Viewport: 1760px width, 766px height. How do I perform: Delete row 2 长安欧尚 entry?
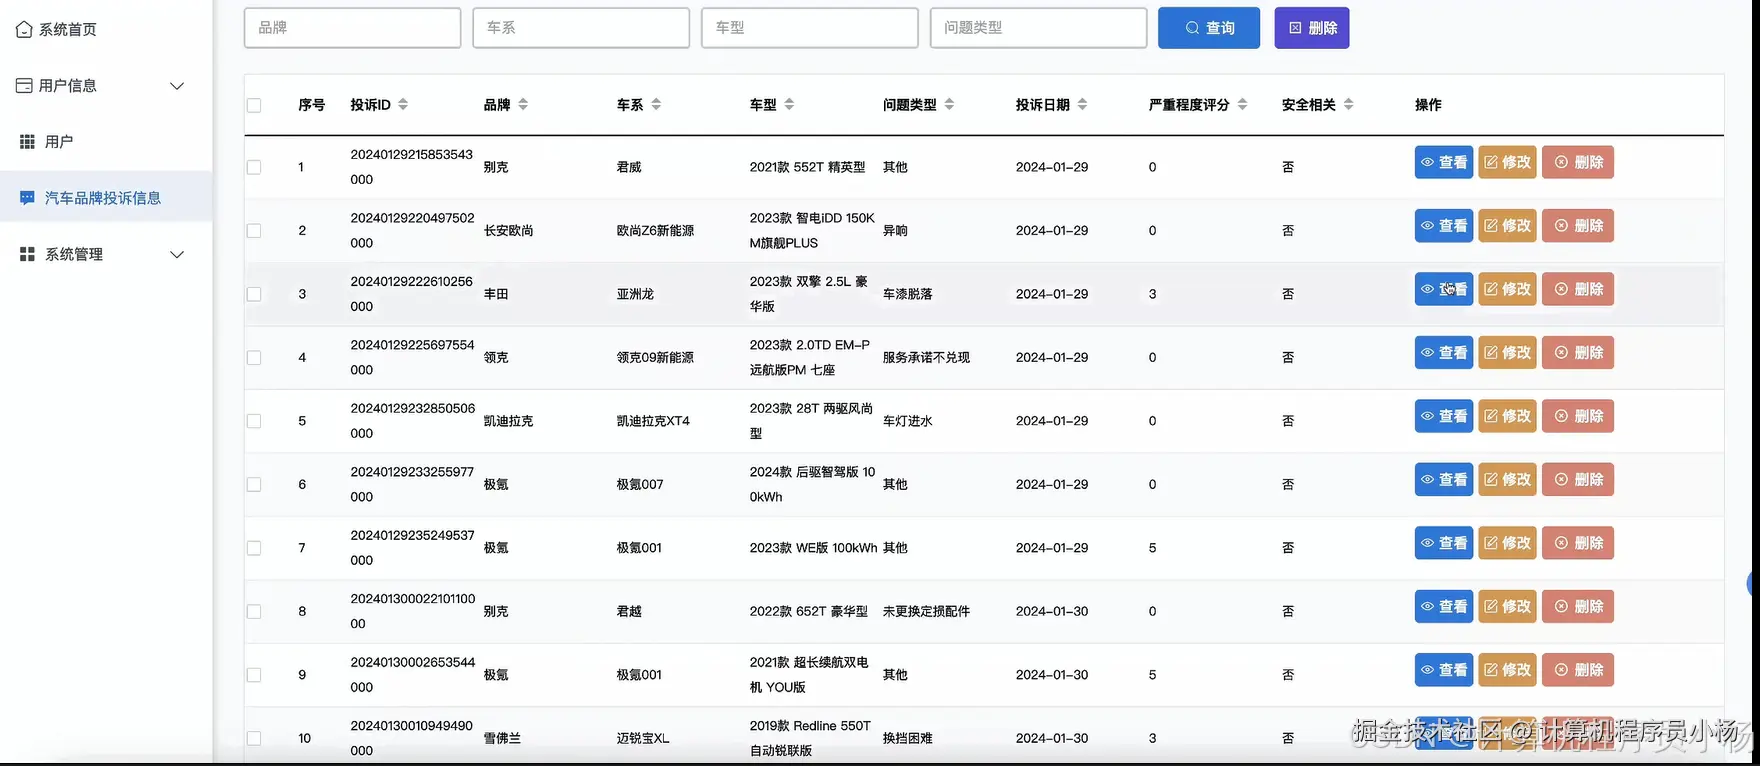tap(1578, 226)
